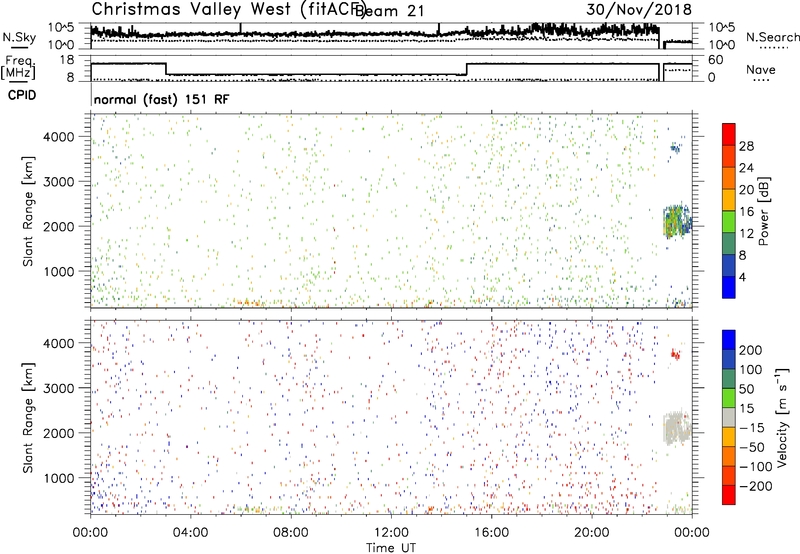Click the '12:00' time axis tick label
Screen dimensions: 800x554
click(x=391, y=533)
